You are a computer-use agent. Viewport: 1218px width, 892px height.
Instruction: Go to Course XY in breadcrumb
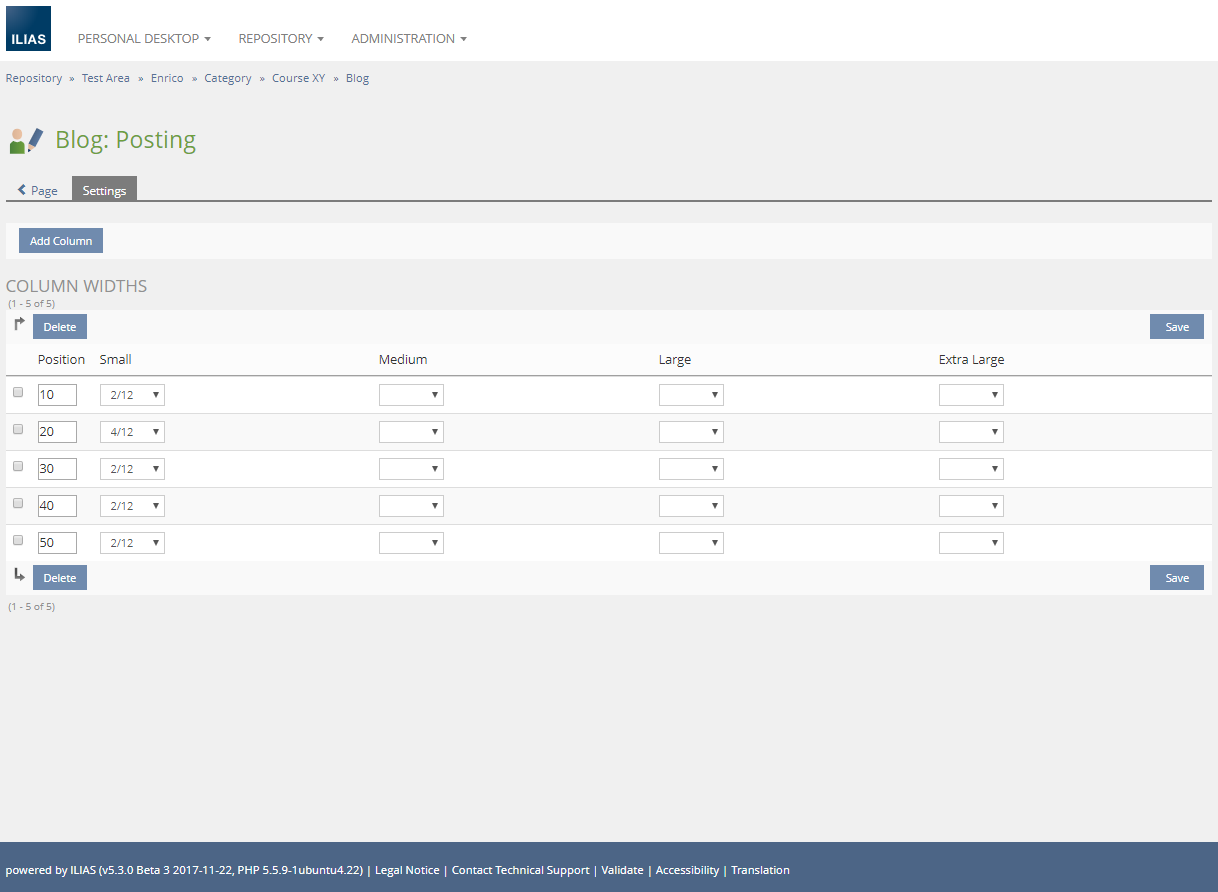click(298, 78)
